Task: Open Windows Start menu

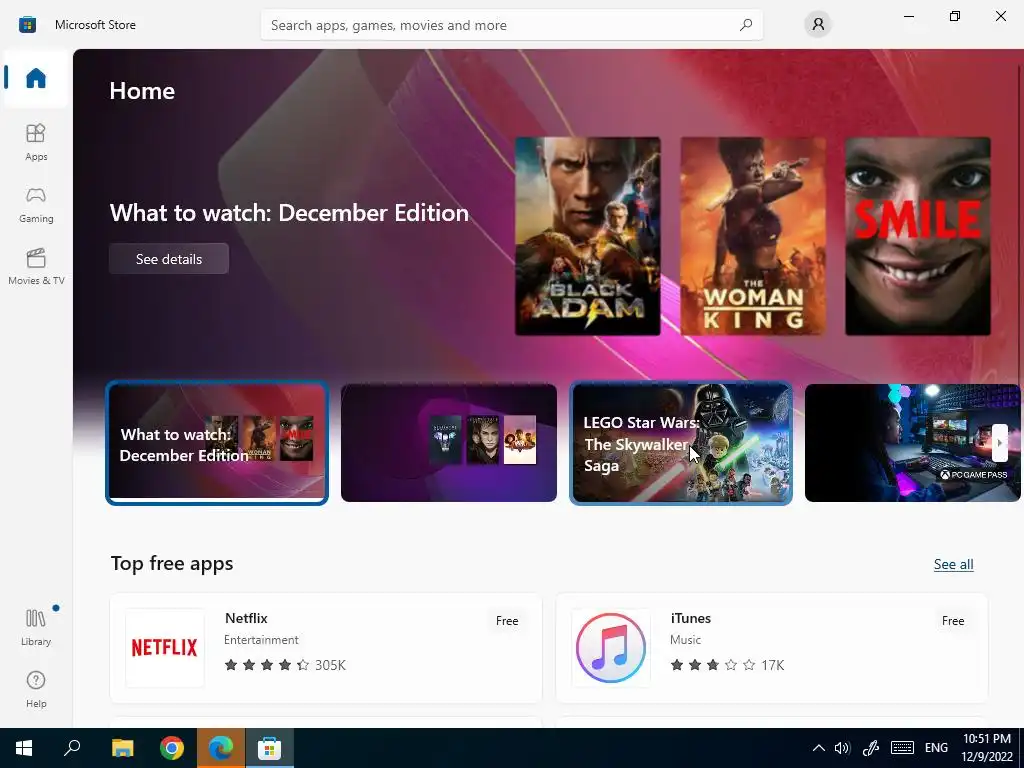Action: (24, 748)
